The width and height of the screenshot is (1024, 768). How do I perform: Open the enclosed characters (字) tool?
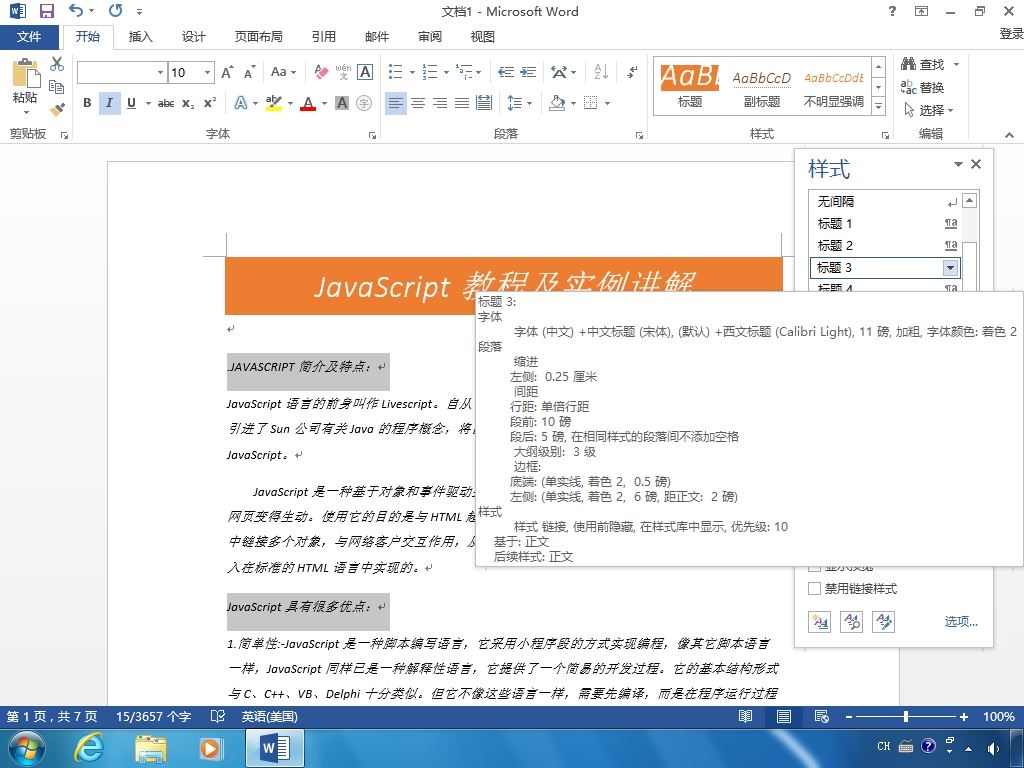click(x=364, y=103)
